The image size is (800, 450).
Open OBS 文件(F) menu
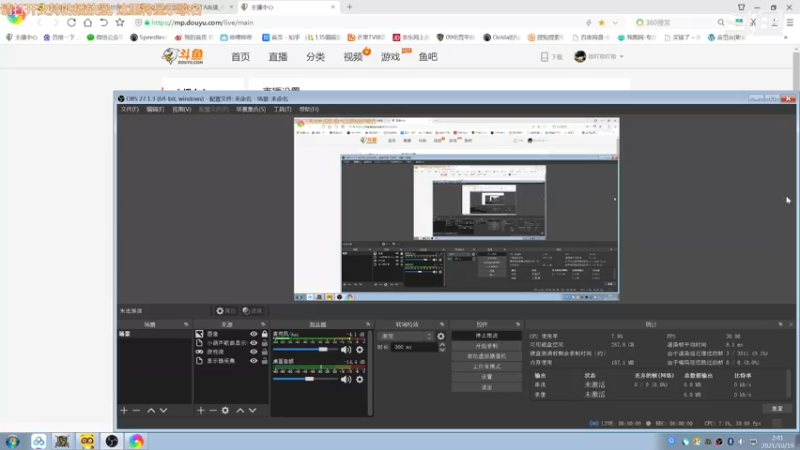click(130, 109)
